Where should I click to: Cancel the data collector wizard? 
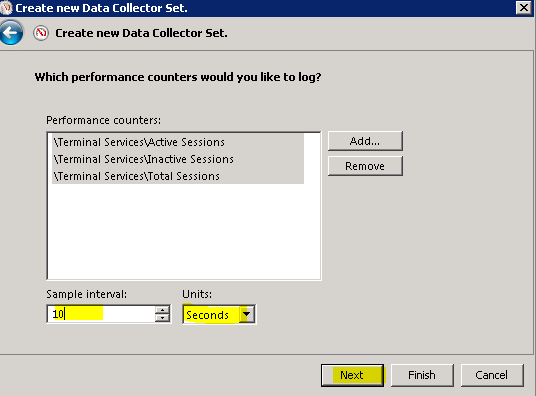[x=492, y=375]
